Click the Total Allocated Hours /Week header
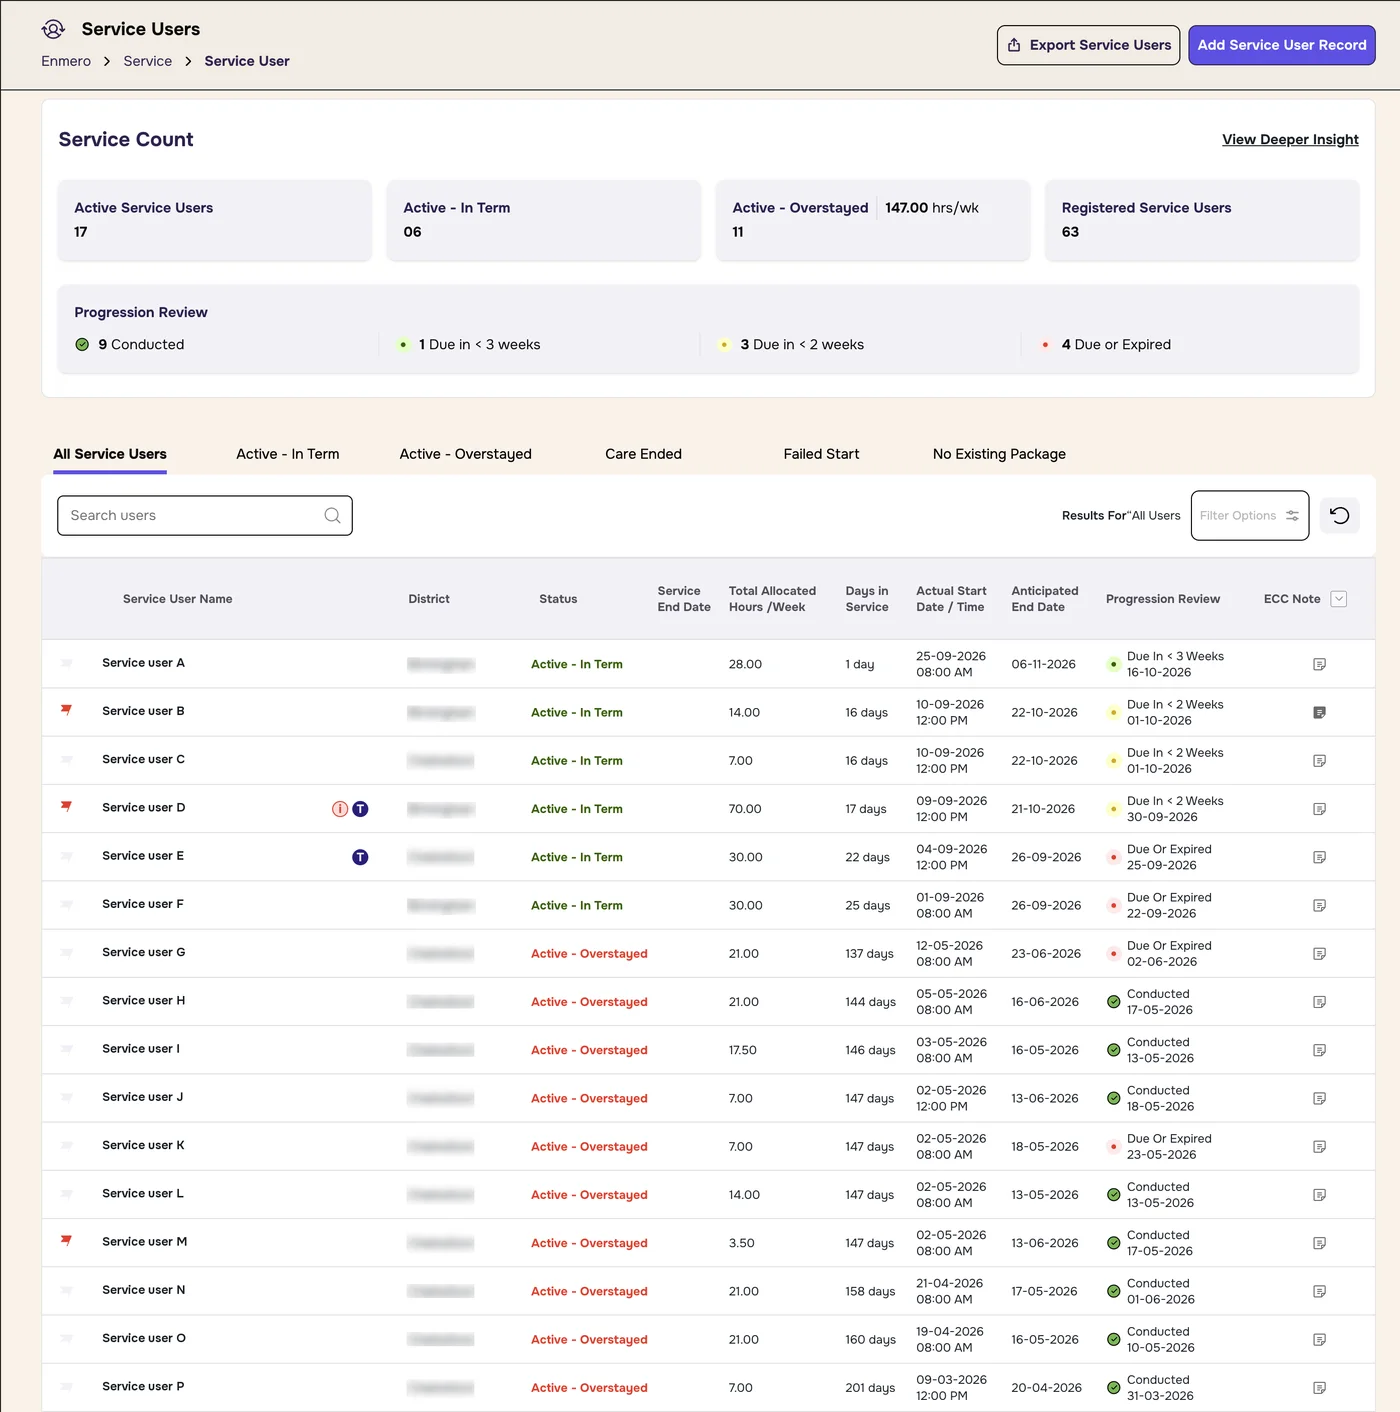Image resolution: width=1400 pixels, height=1412 pixels. tap(772, 599)
